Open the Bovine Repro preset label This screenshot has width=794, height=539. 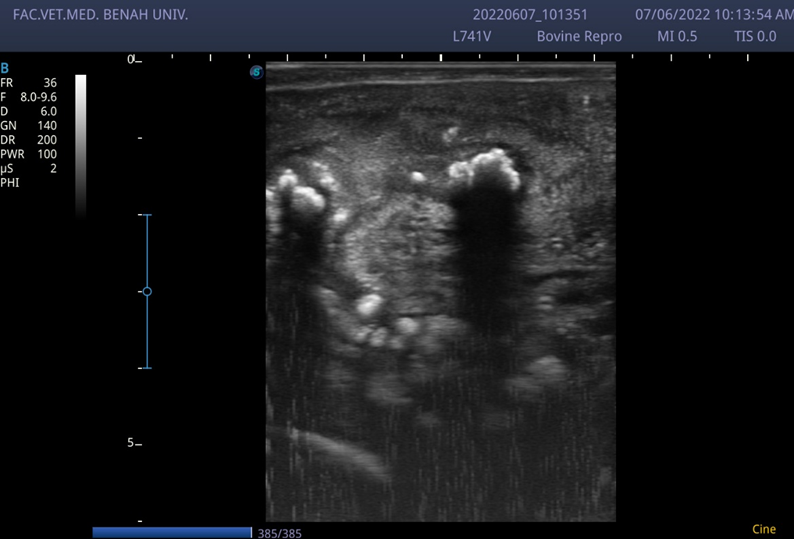pyautogui.click(x=579, y=36)
